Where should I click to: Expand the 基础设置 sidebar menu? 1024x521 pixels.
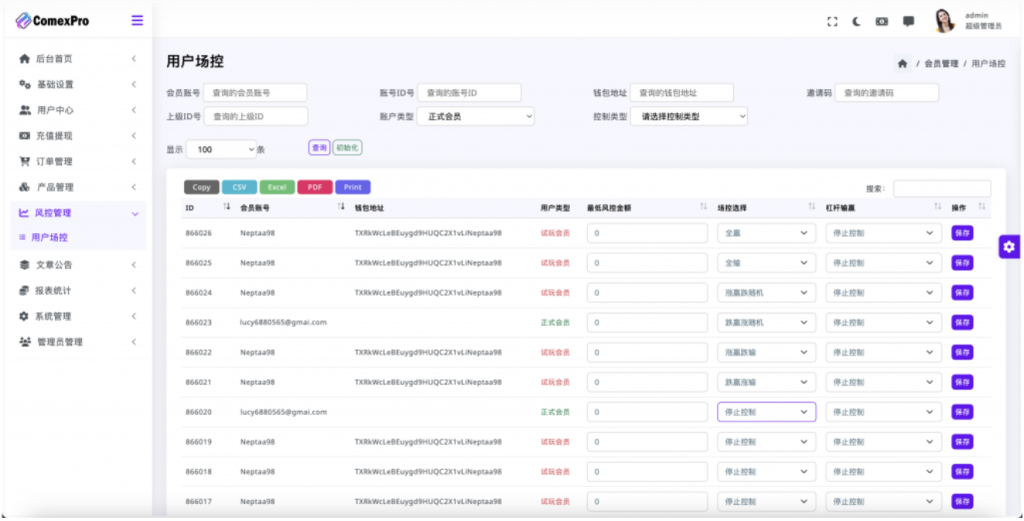78,84
